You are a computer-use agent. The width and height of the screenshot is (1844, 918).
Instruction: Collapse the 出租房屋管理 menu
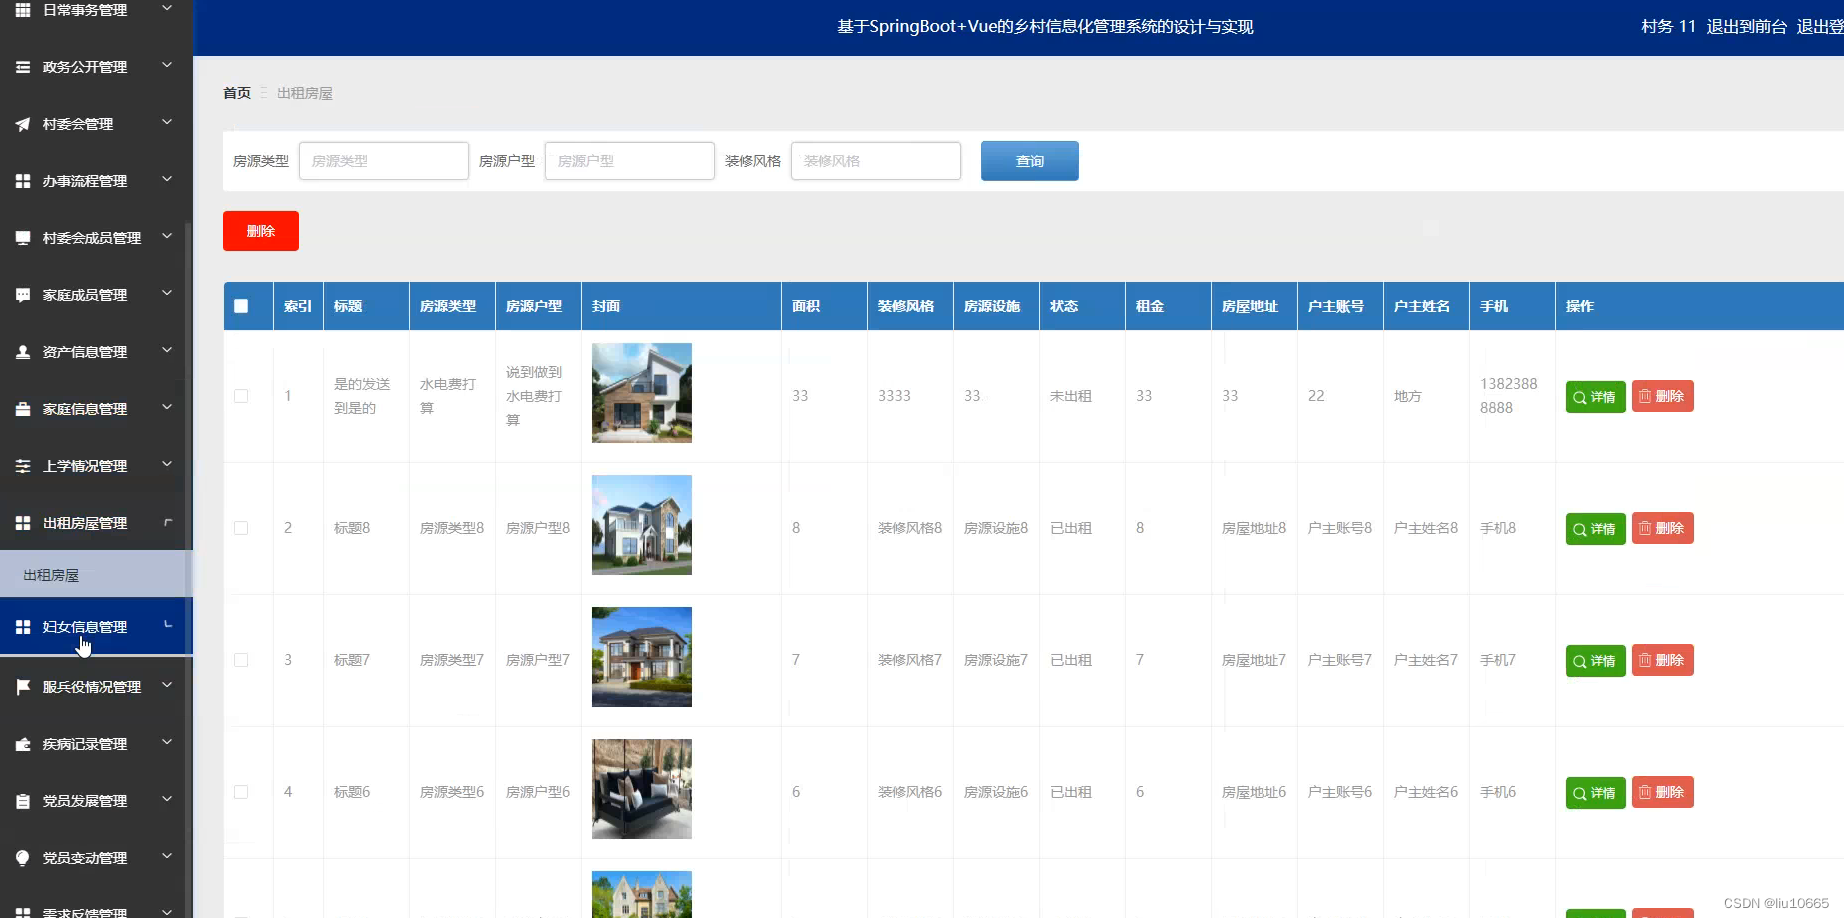tap(95, 522)
